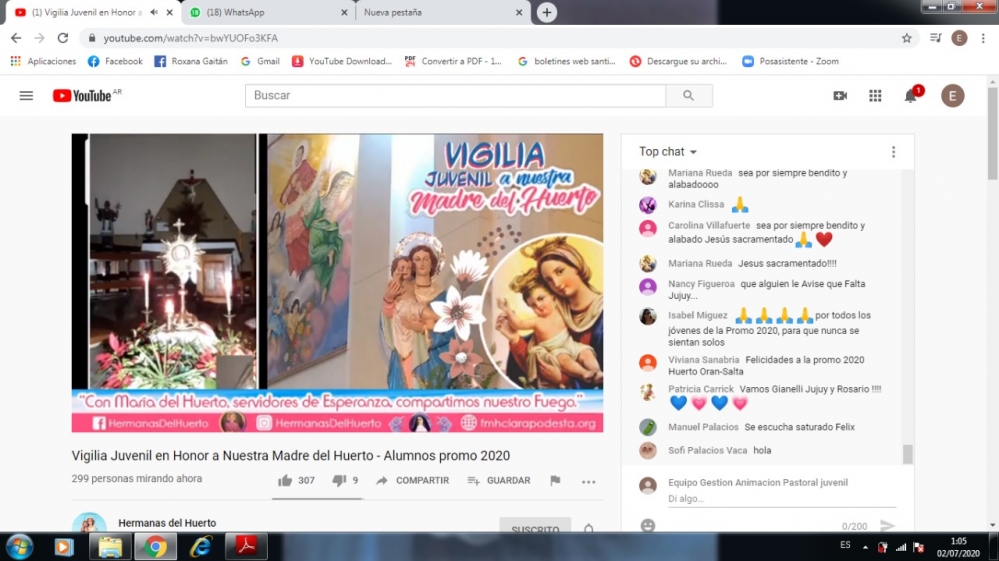
Task: Open the Aplicaciones bookmark
Action: click(x=43, y=61)
